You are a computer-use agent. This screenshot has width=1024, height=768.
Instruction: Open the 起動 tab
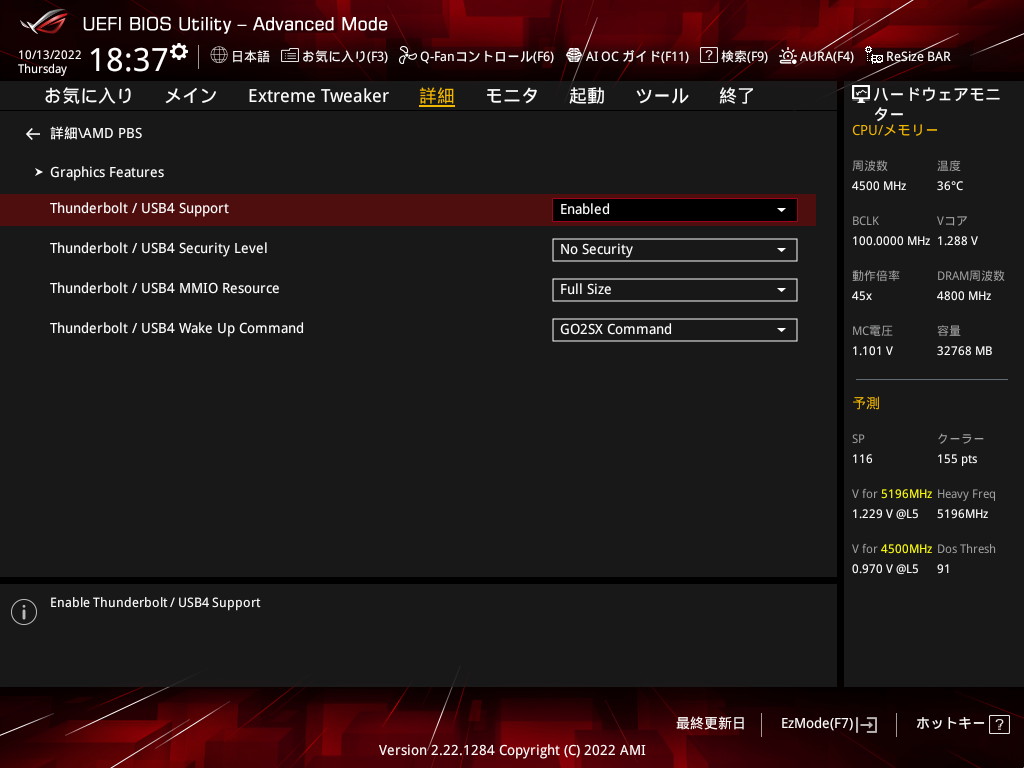coord(586,96)
